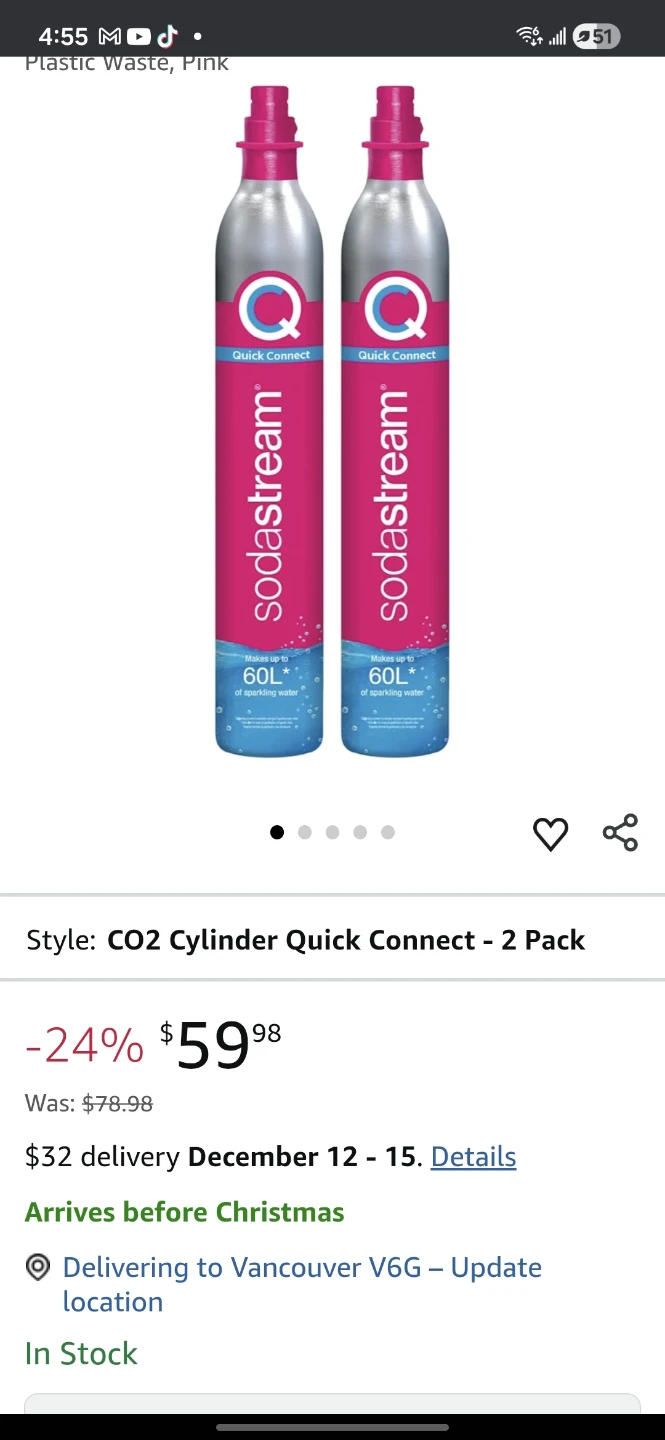The image size is (665, 1440).
Task: Select the first image carousel dot
Action: point(277,832)
